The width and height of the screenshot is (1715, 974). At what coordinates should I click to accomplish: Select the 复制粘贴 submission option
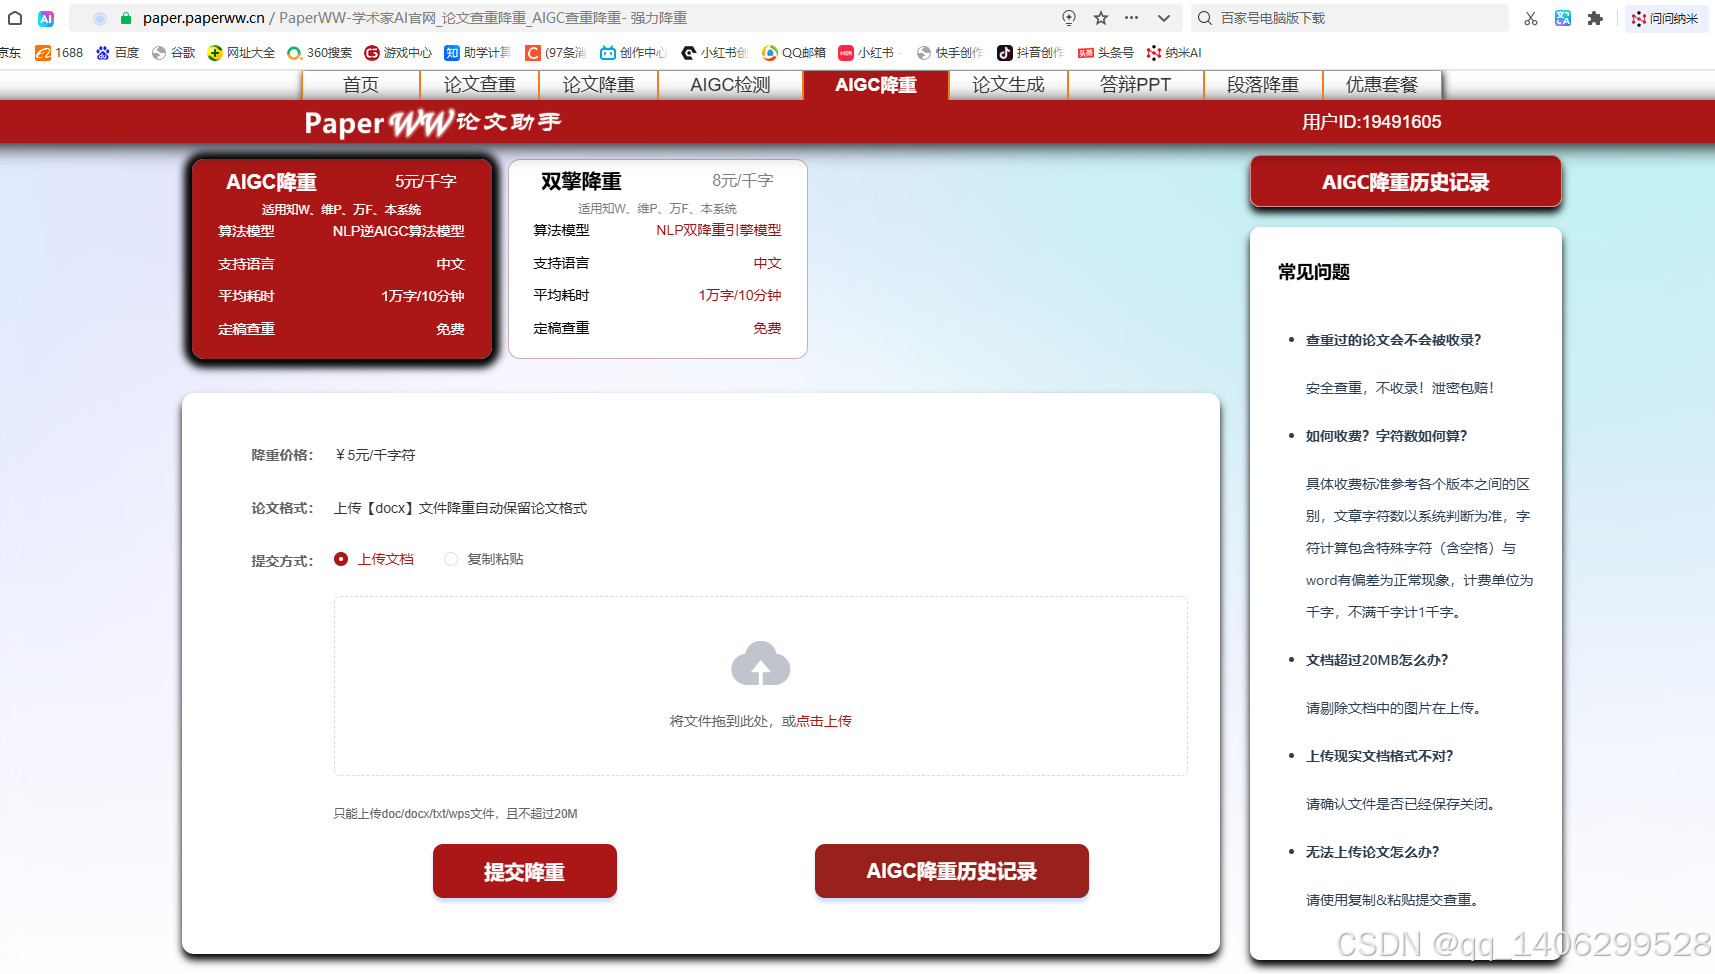(x=451, y=559)
